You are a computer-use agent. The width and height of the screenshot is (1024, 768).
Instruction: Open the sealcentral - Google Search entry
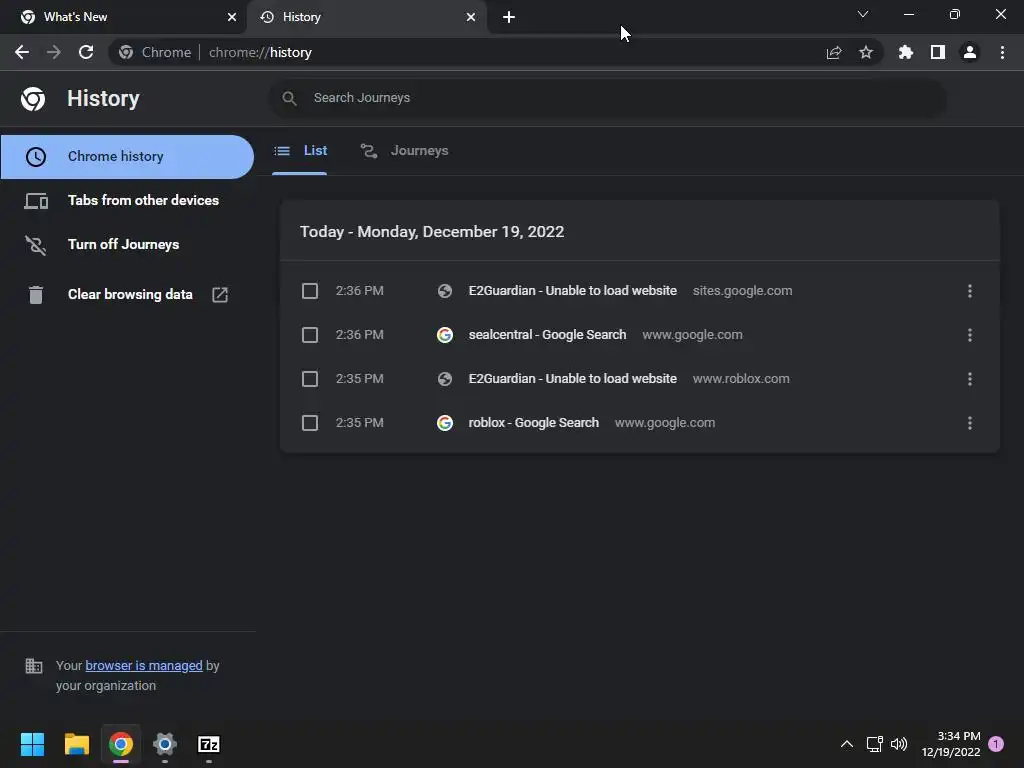(547, 335)
